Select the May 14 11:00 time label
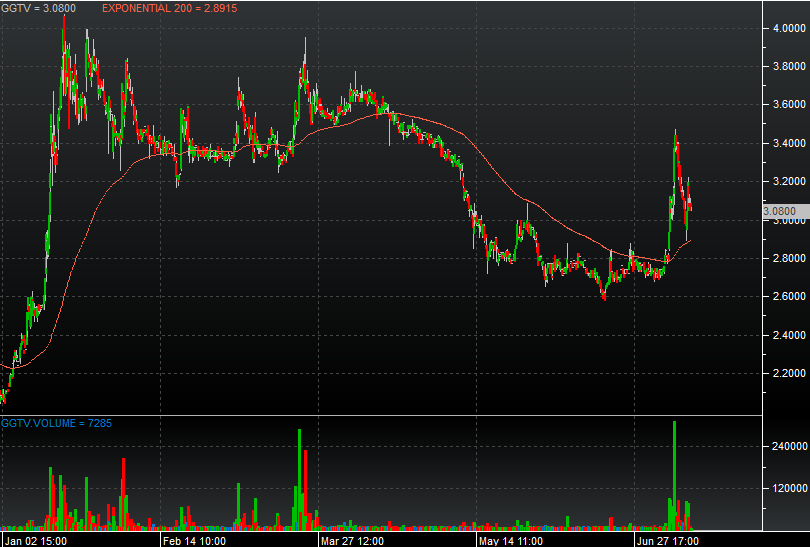The image size is (810, 547). [x=509, y=540]
